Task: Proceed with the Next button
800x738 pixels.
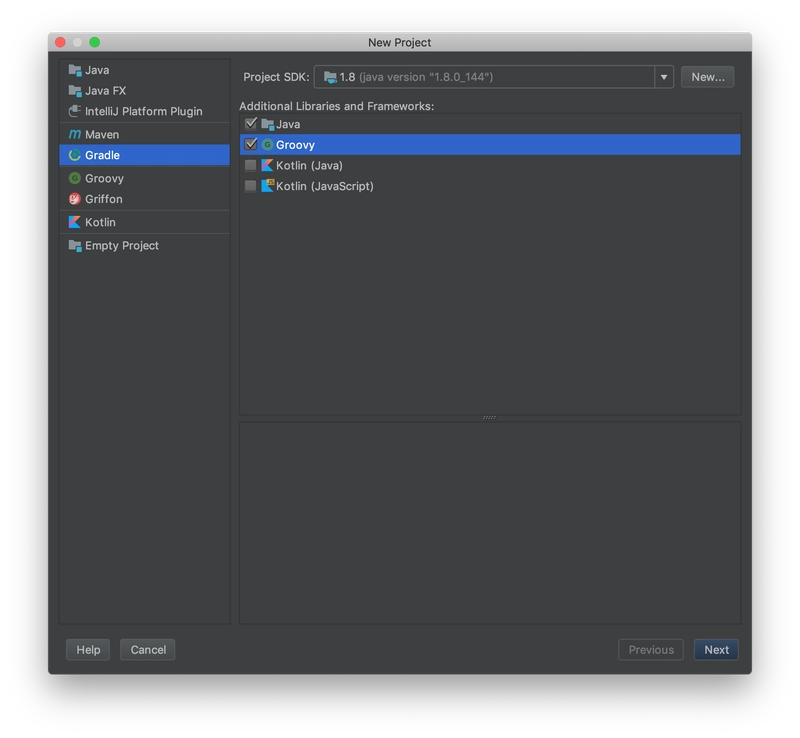Action: click(716, 650)
